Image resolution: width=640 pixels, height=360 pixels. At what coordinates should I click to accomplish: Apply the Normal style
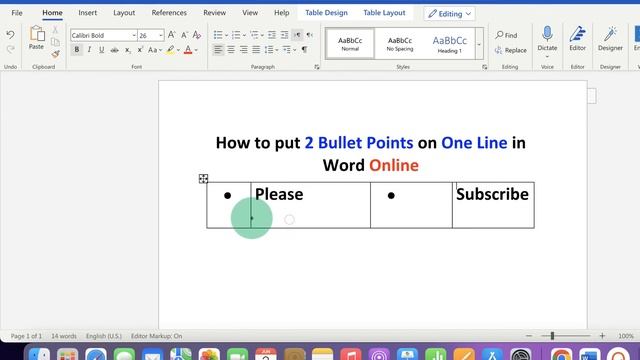point(350,44)
